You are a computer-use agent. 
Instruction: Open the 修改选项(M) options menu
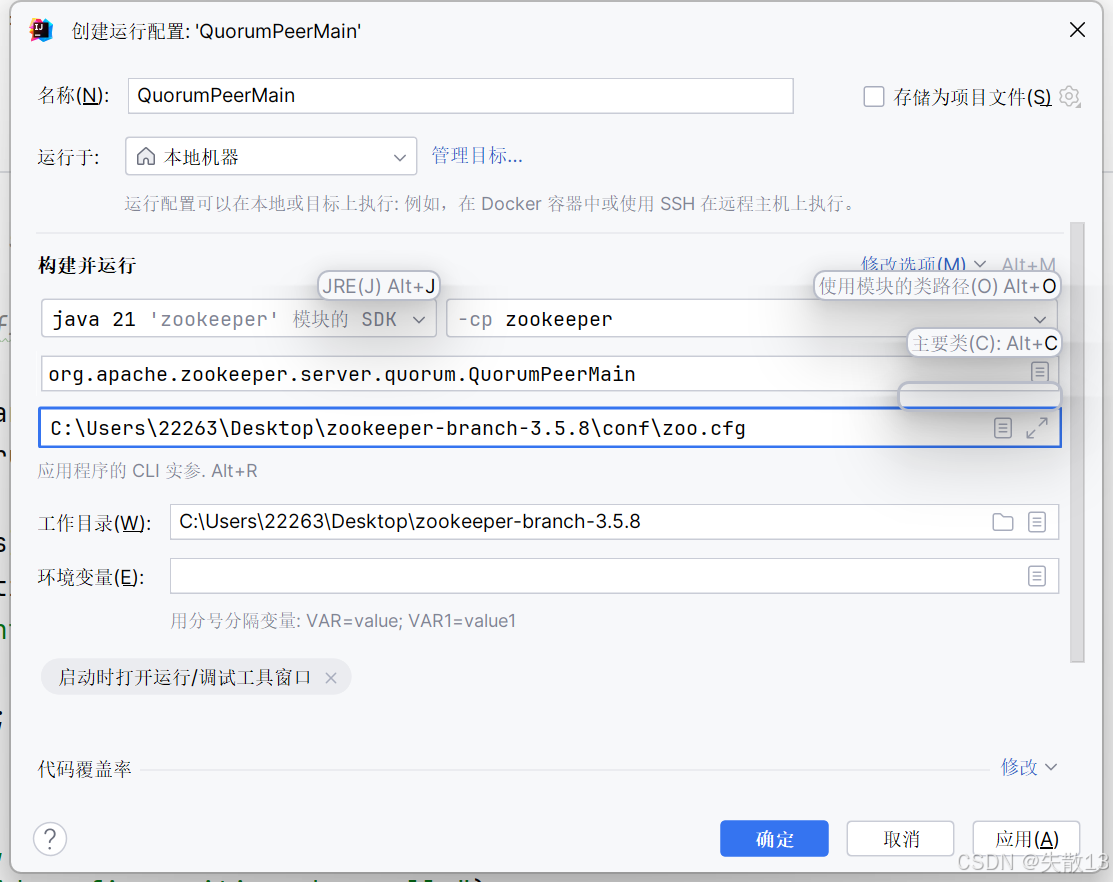(922, 264)
